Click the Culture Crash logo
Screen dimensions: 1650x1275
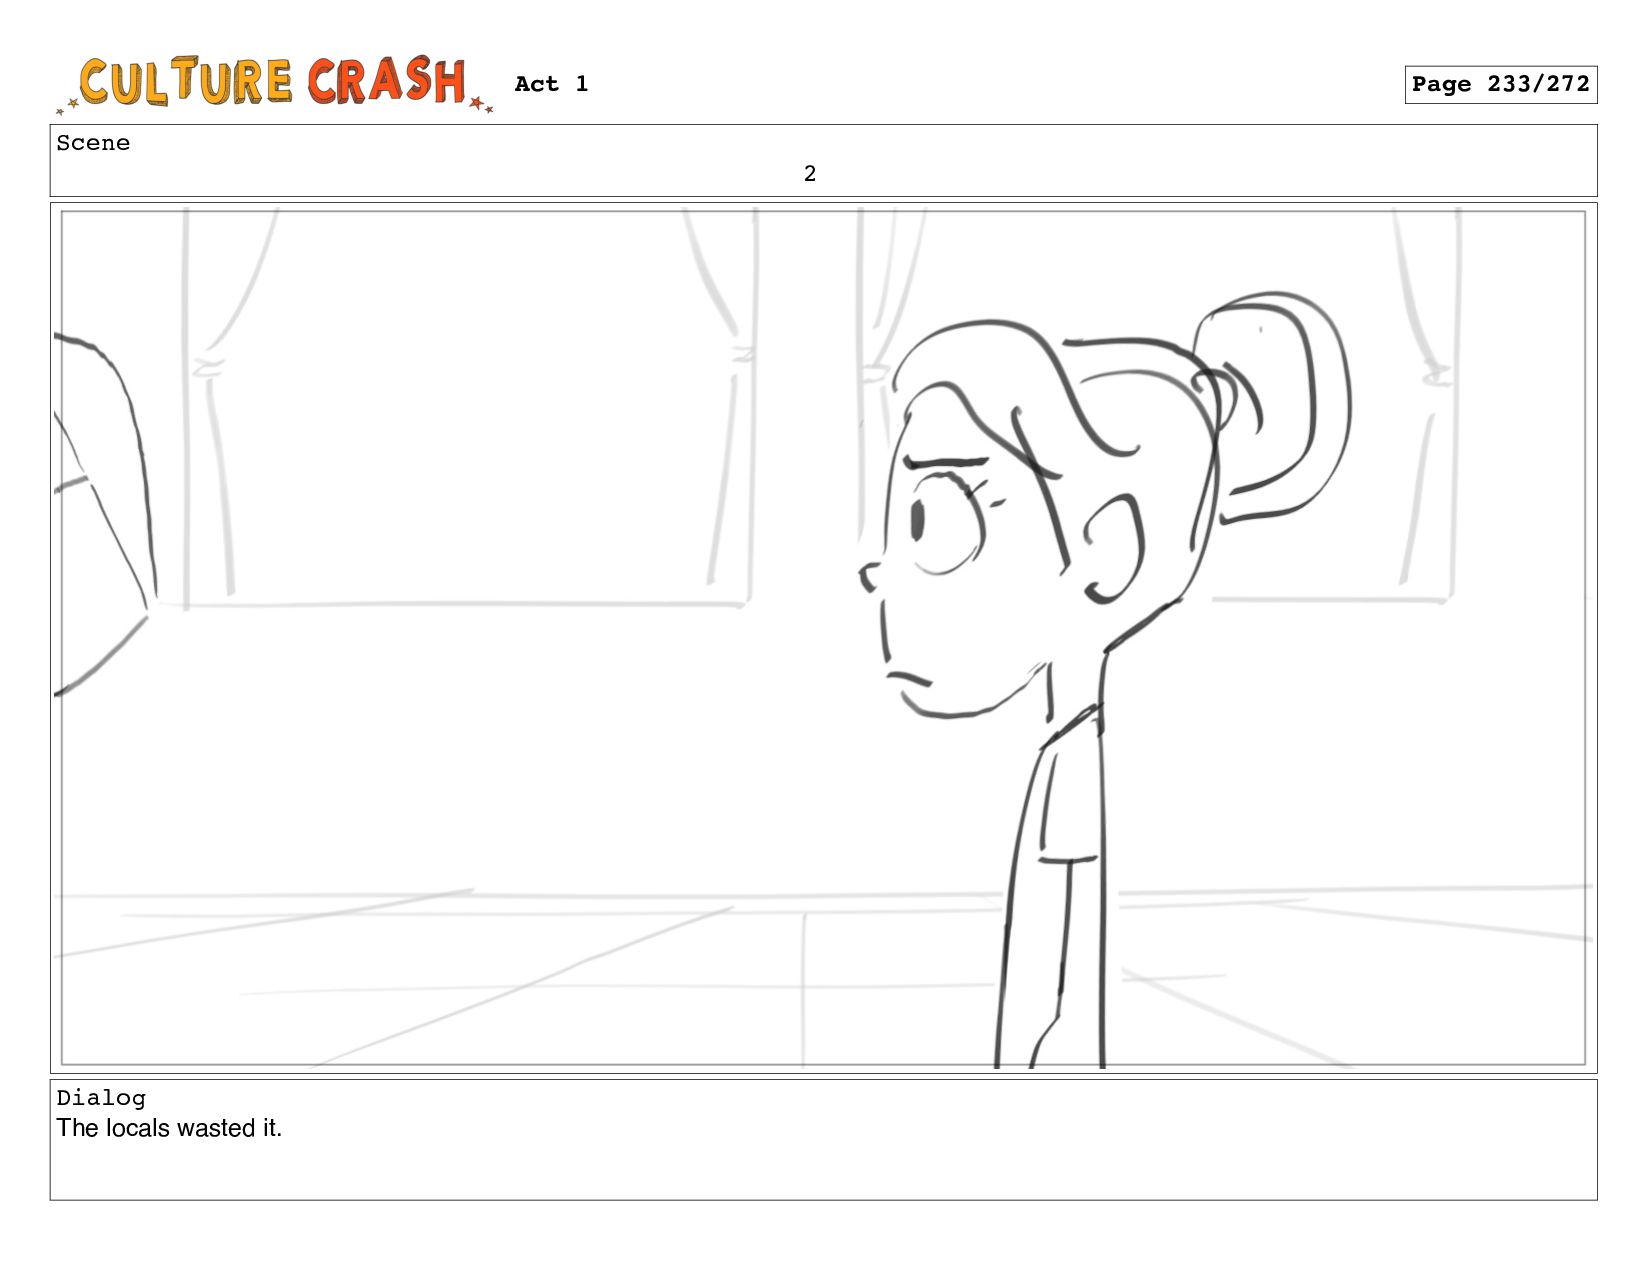275,83
